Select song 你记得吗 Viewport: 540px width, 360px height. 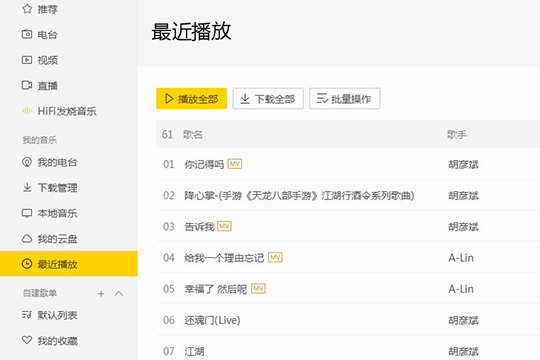pyautogui.click(x=204, y=164)
